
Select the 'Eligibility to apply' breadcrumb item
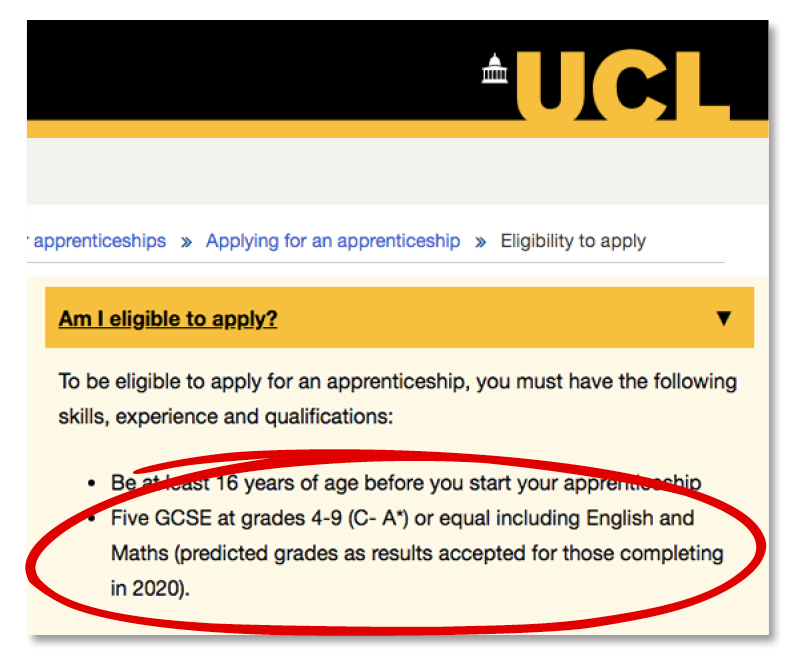point(573,241)
